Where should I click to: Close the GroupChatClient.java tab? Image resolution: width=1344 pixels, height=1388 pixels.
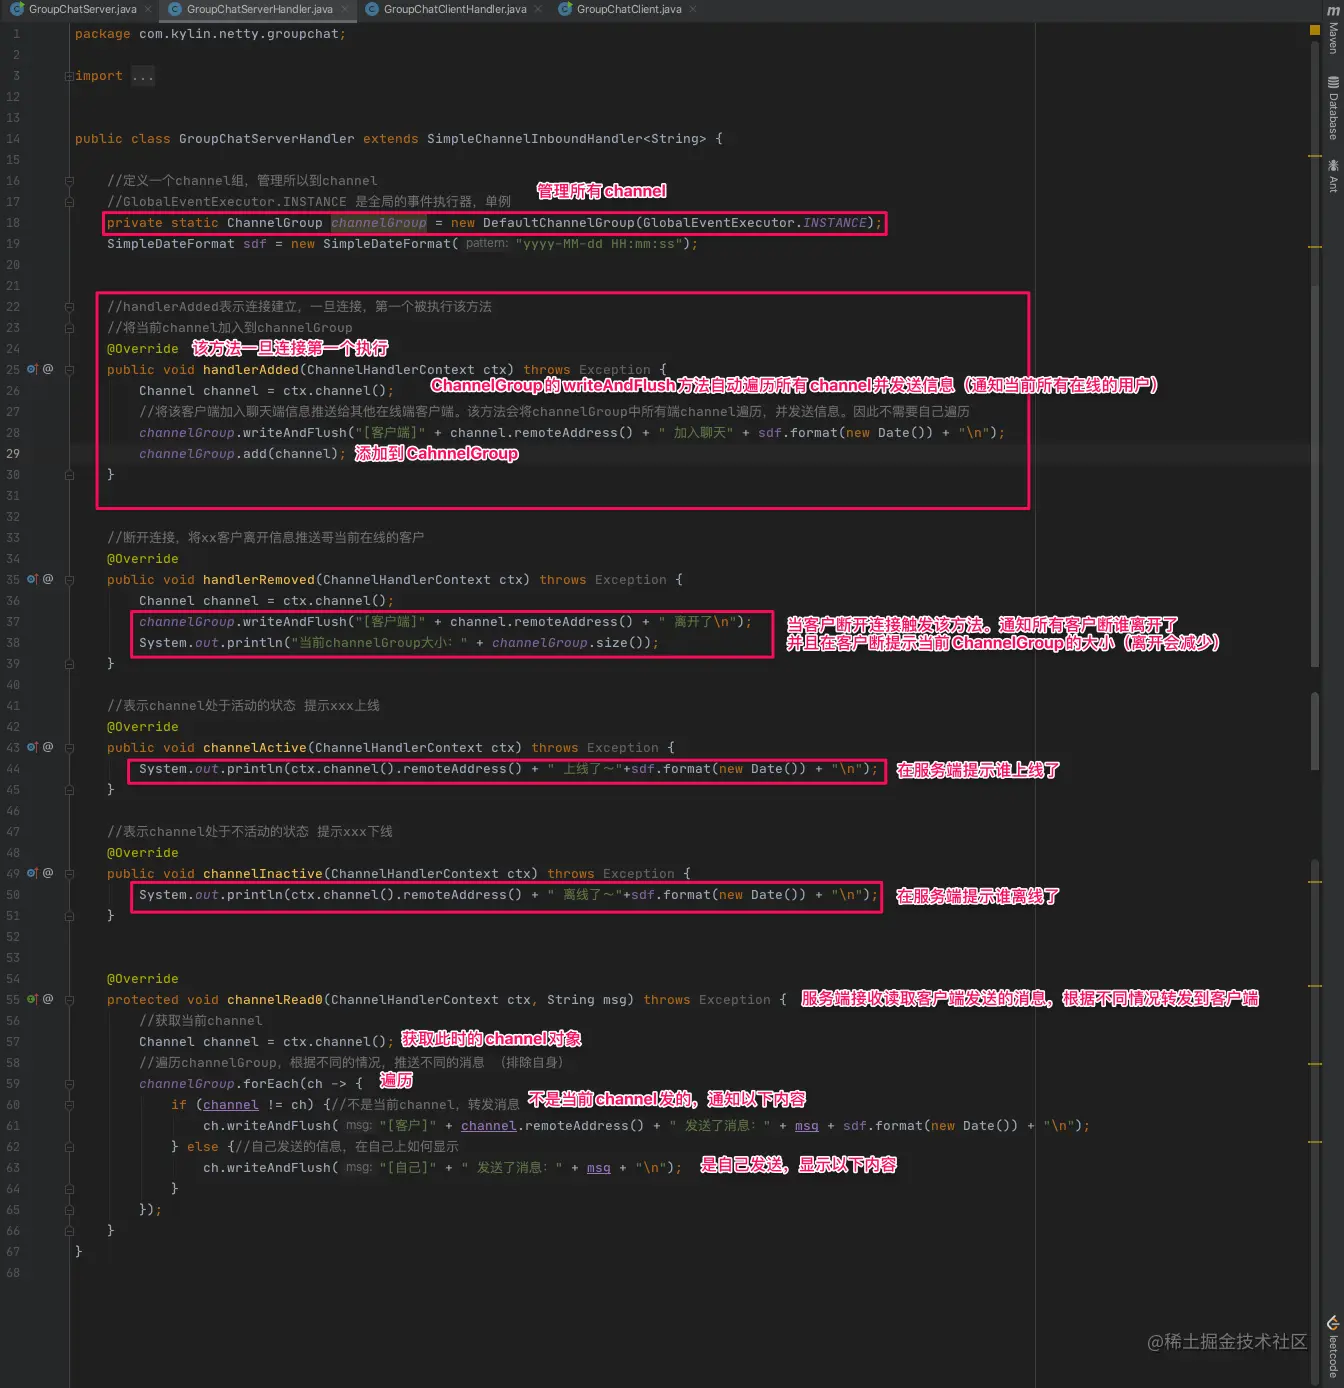[693, 9]
